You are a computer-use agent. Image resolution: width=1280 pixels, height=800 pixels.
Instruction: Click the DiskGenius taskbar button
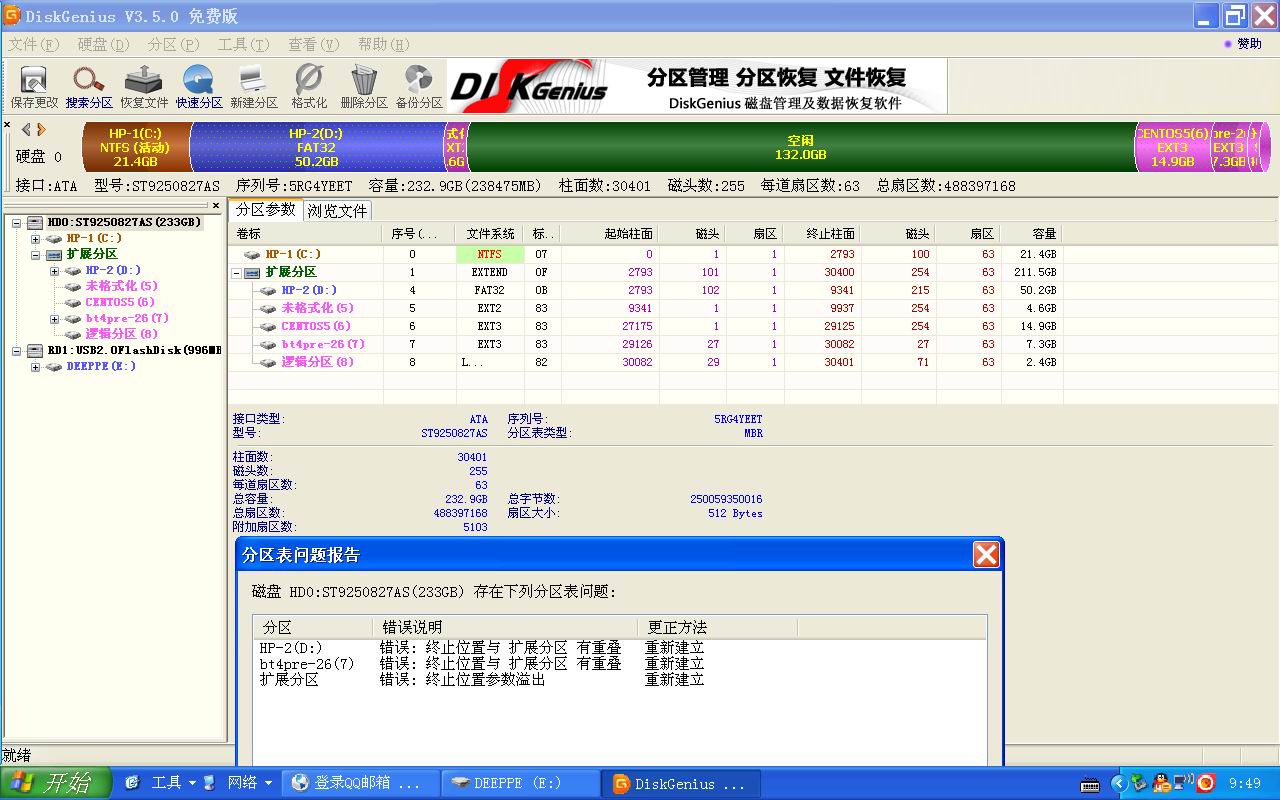point(682,783)
